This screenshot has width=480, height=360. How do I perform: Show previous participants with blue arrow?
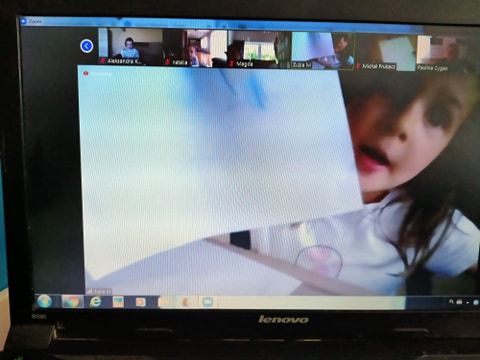coord(87,46)
